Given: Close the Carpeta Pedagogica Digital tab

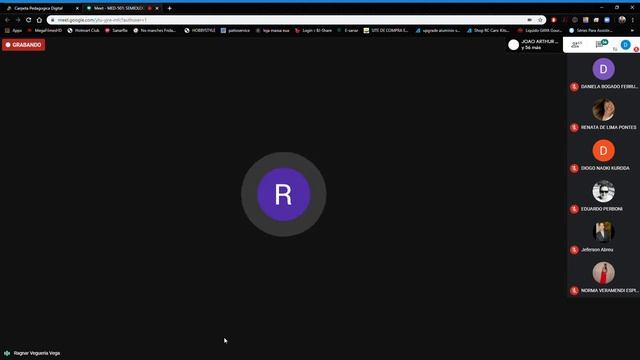Looking at the screenshot, I should click(x=77, y=8).
